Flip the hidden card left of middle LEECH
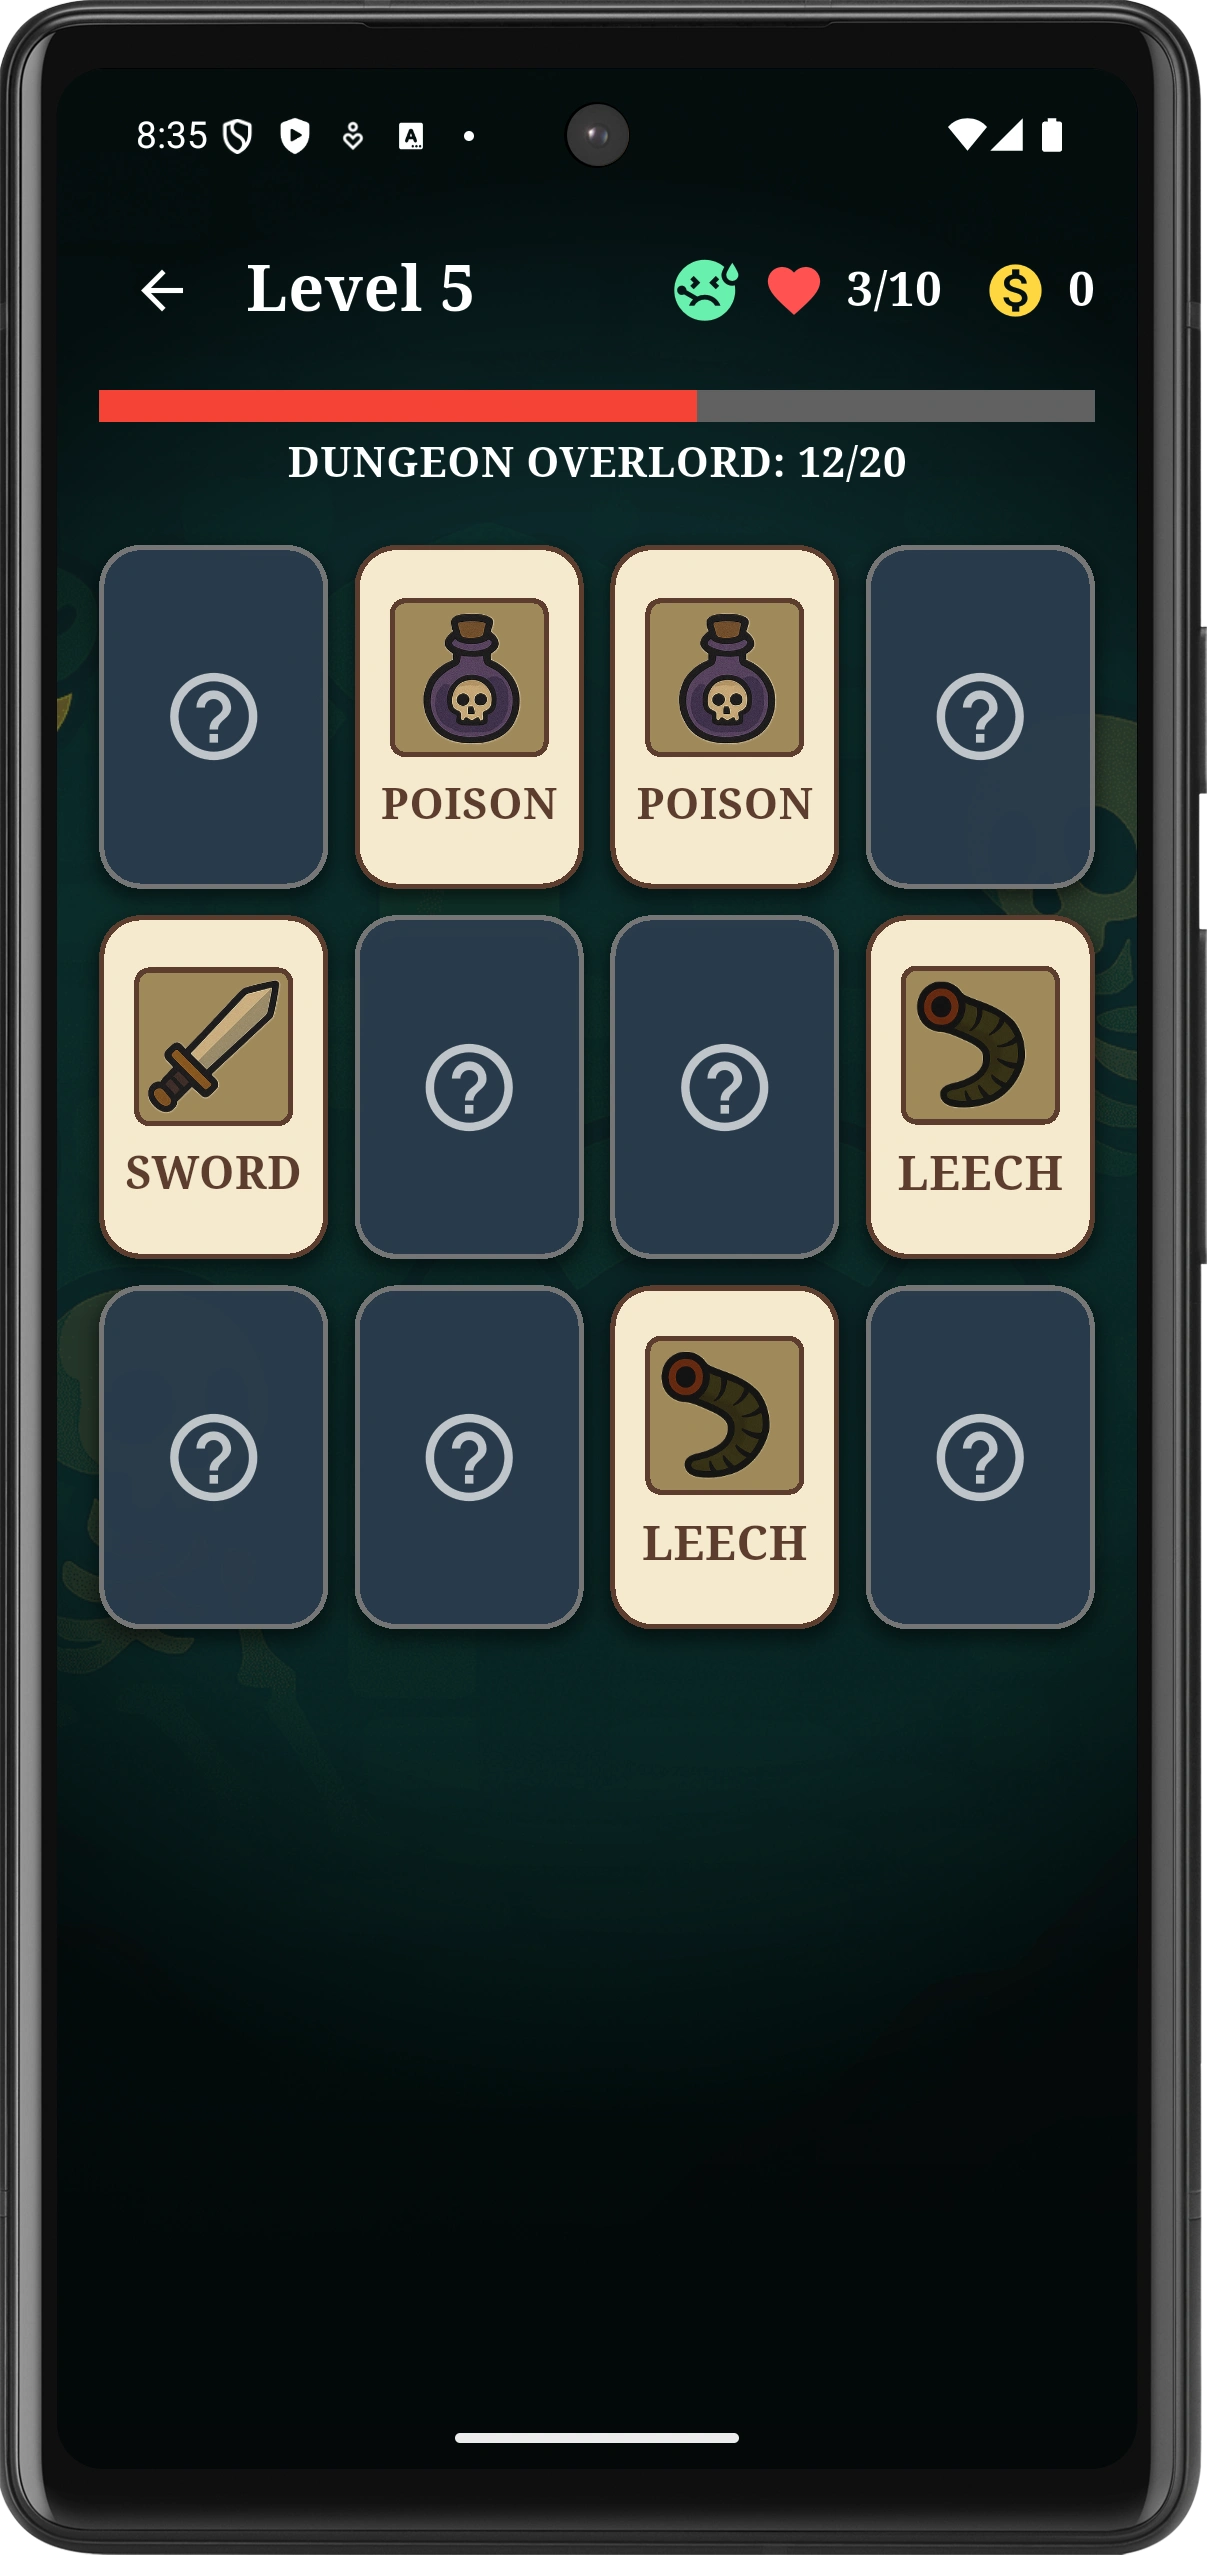Image resolution: width=1207 pixels, height=2555 pixels. [x=725, y=1087]
